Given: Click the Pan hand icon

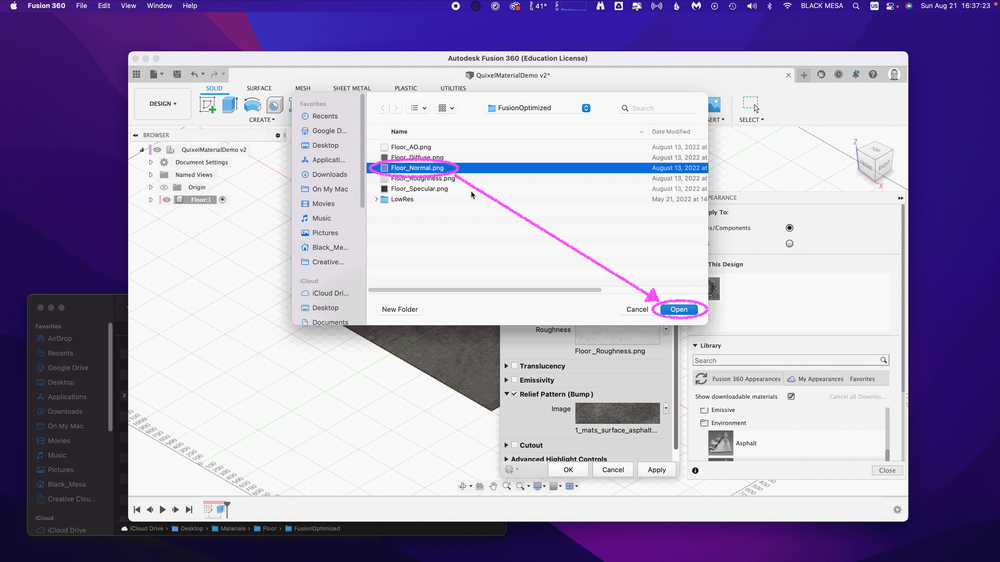Looking at the screenshot, I should click(493, 486).
